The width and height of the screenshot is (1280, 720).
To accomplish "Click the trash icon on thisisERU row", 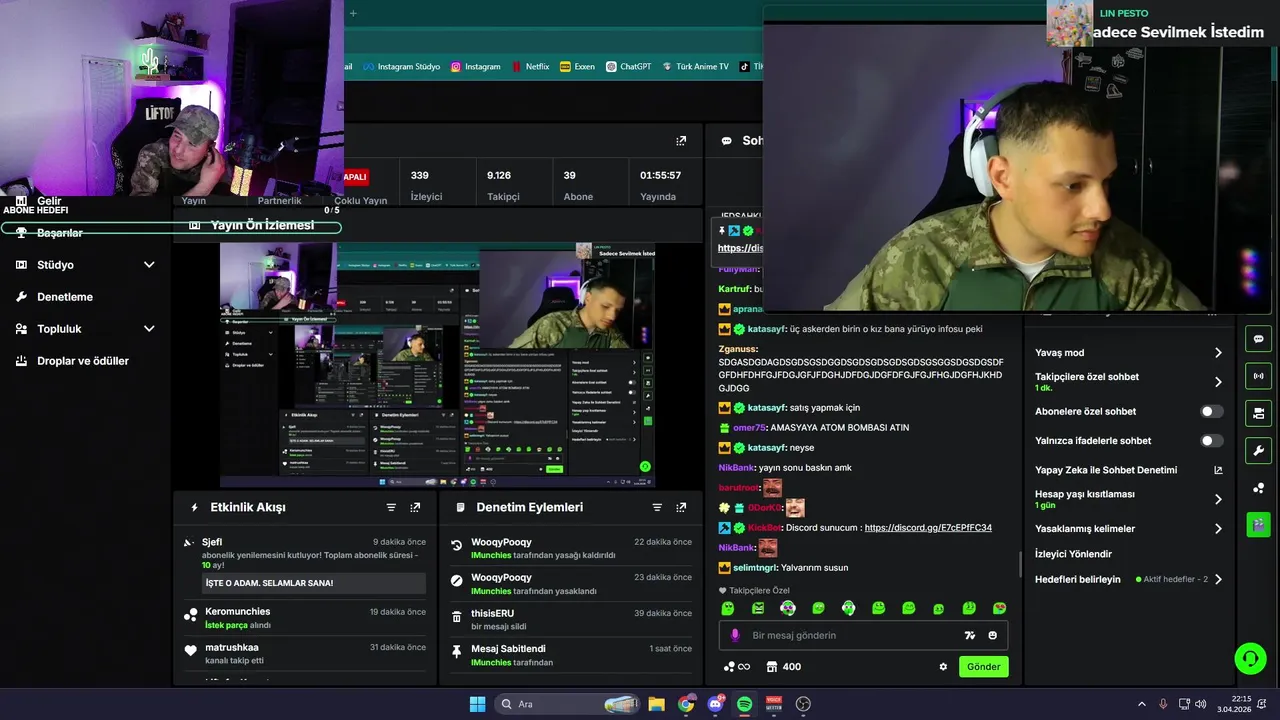I will (457, 615).
